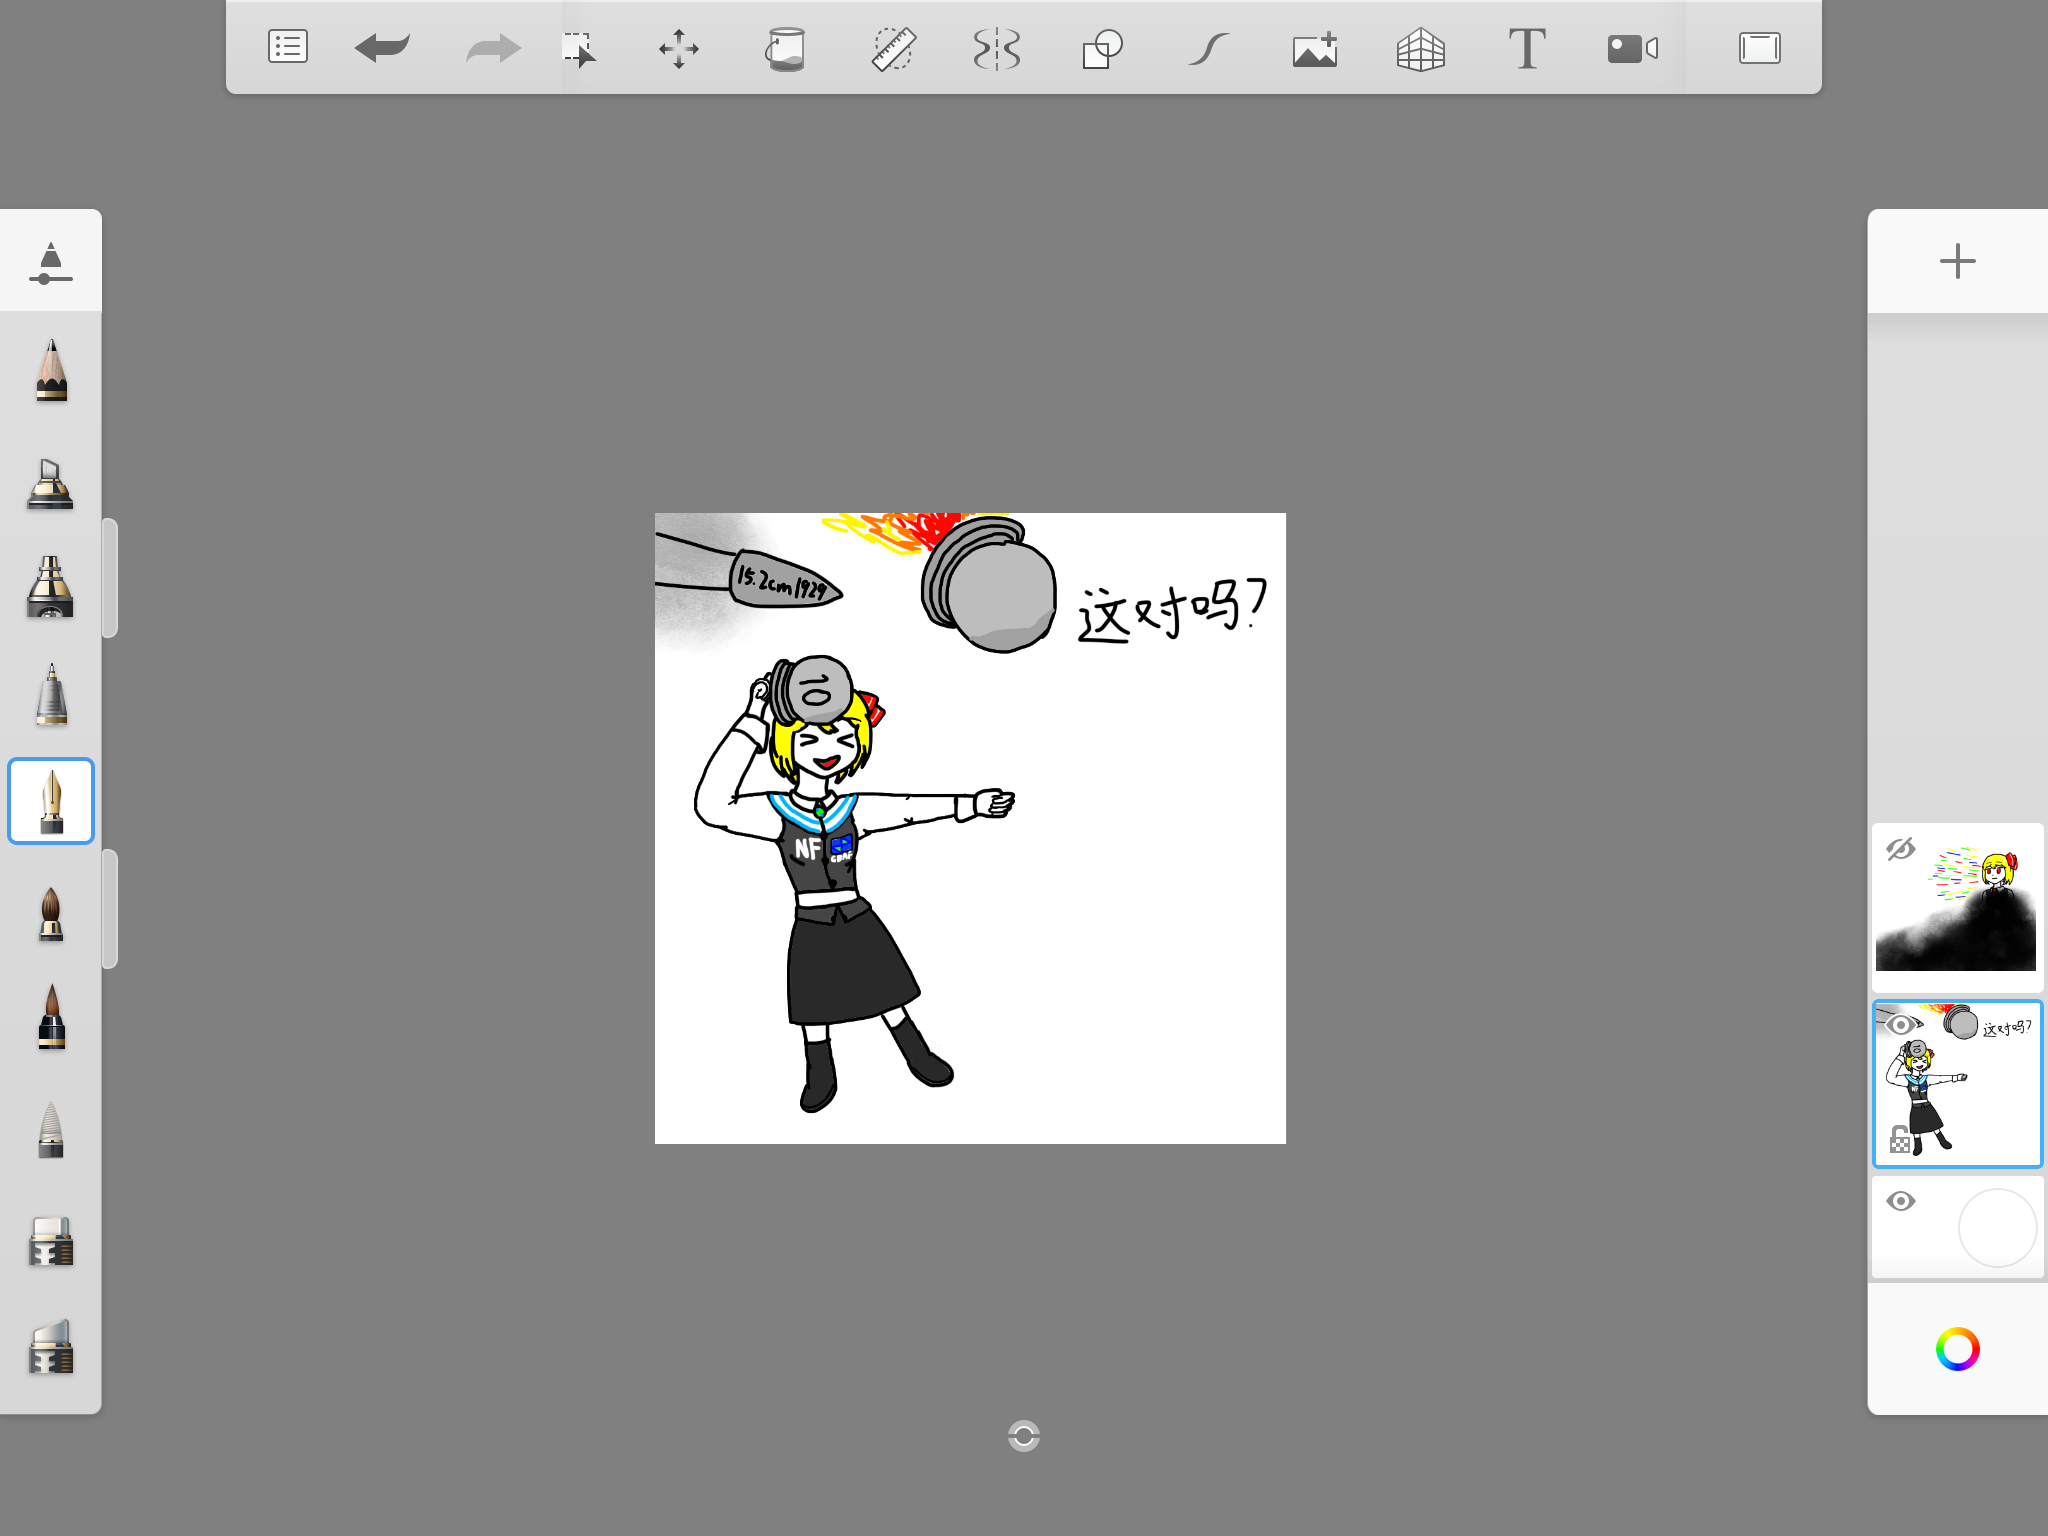The width and height of the screenshot is (2048, 1536).
Task: Select the smudge blender brush
Action: 51,1130
